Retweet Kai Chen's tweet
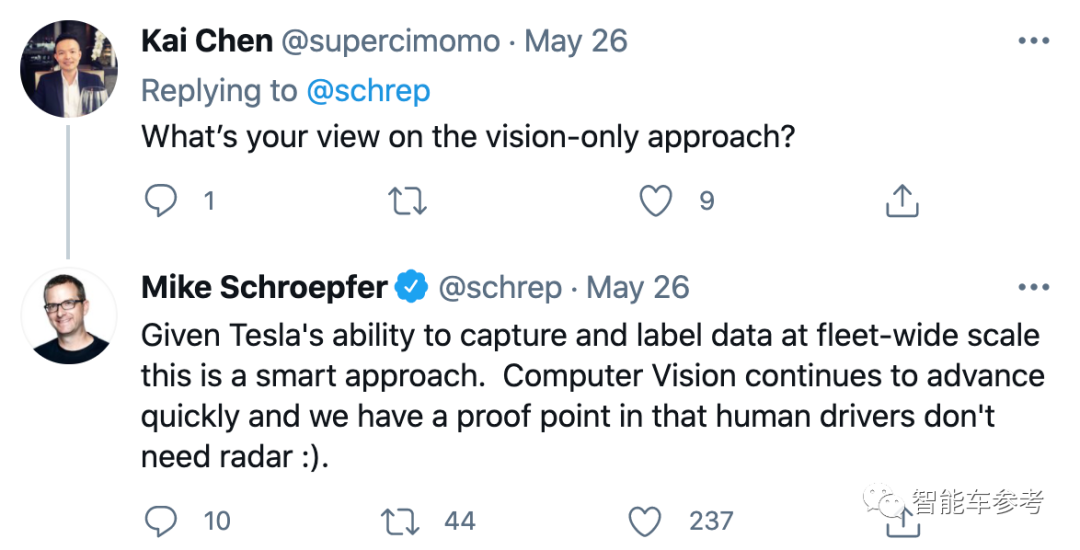The height and width of the screenshot is (550, 1080). [x=407, y=201]
